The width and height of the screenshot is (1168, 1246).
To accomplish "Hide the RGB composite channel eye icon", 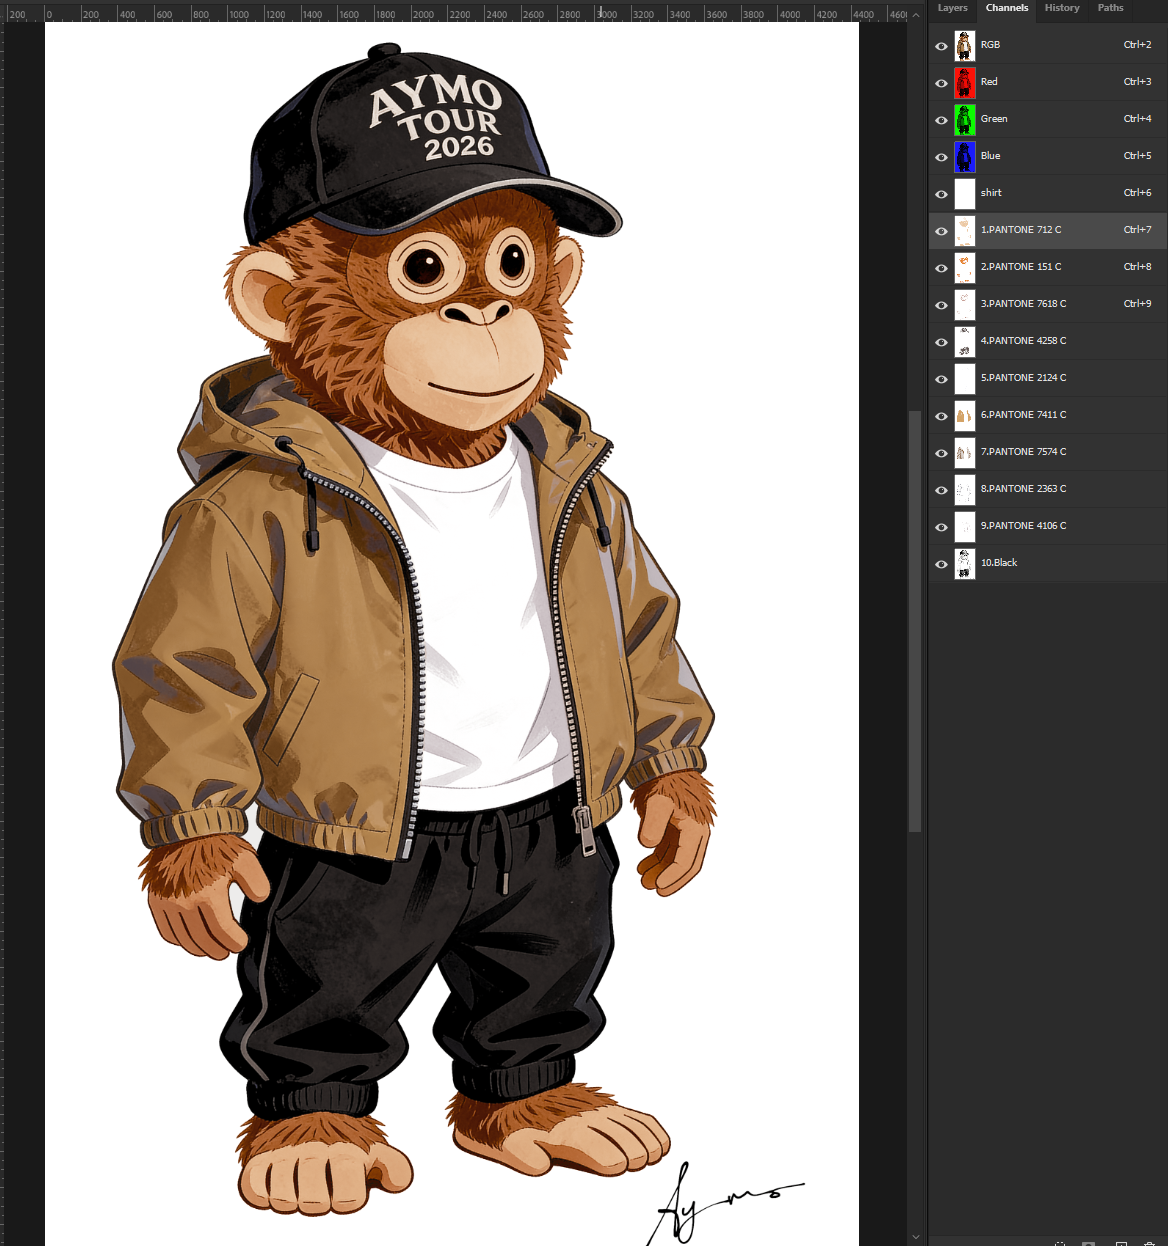I will pos(941,46).
